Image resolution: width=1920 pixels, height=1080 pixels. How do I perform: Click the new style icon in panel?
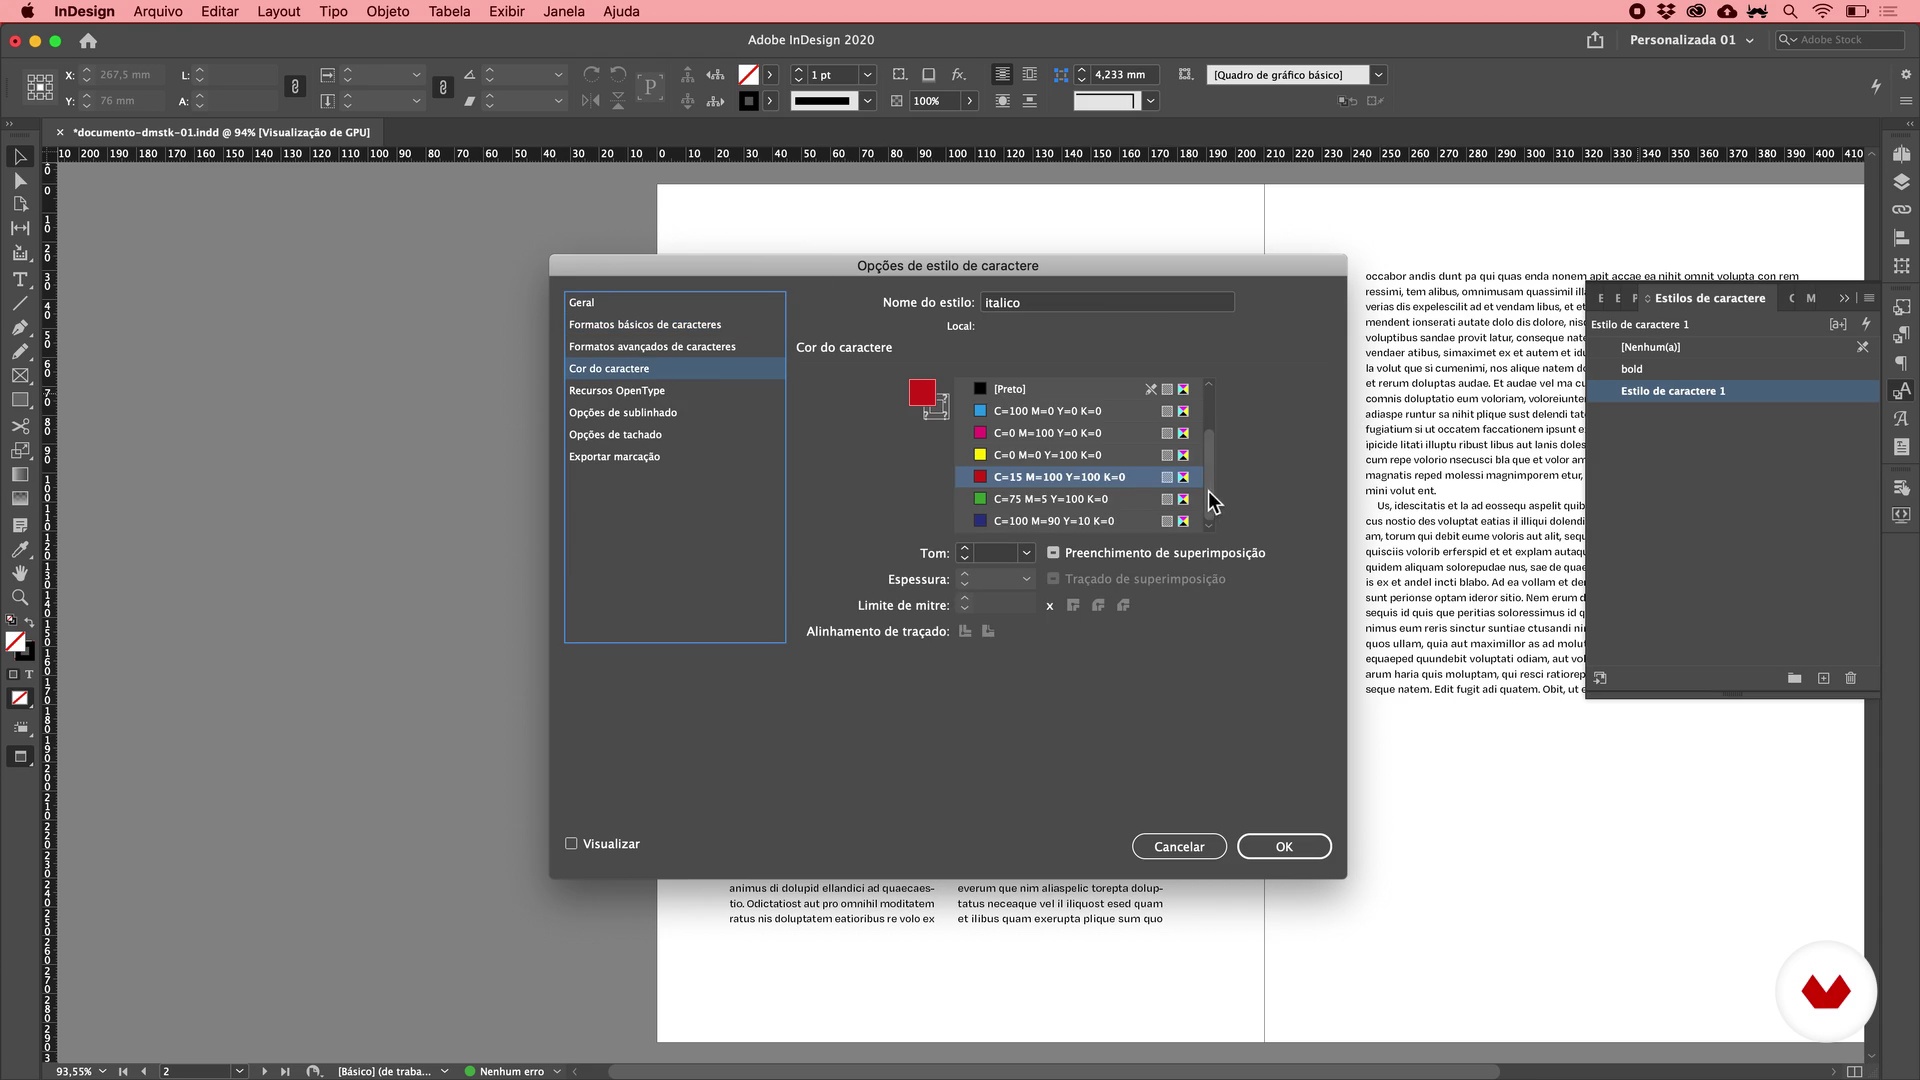(x=1823, y=678)
